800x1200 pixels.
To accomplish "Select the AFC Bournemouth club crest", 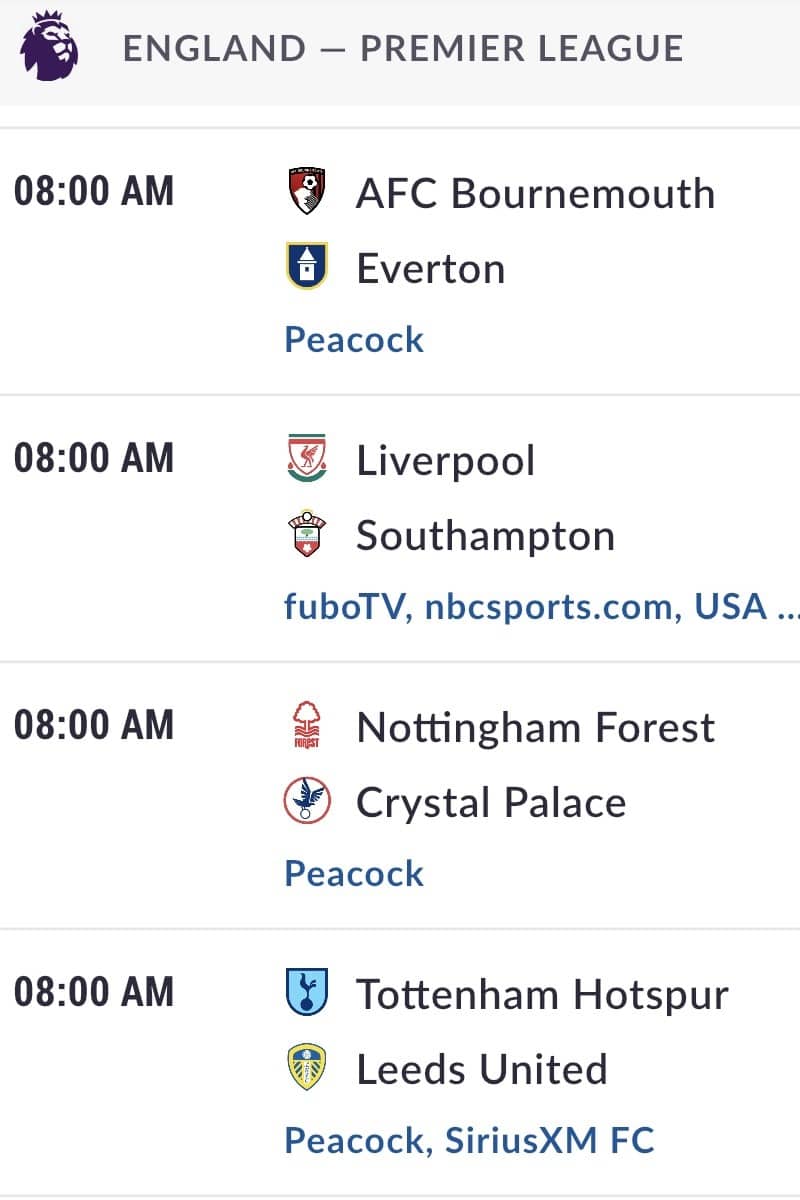I will point(307,192).
